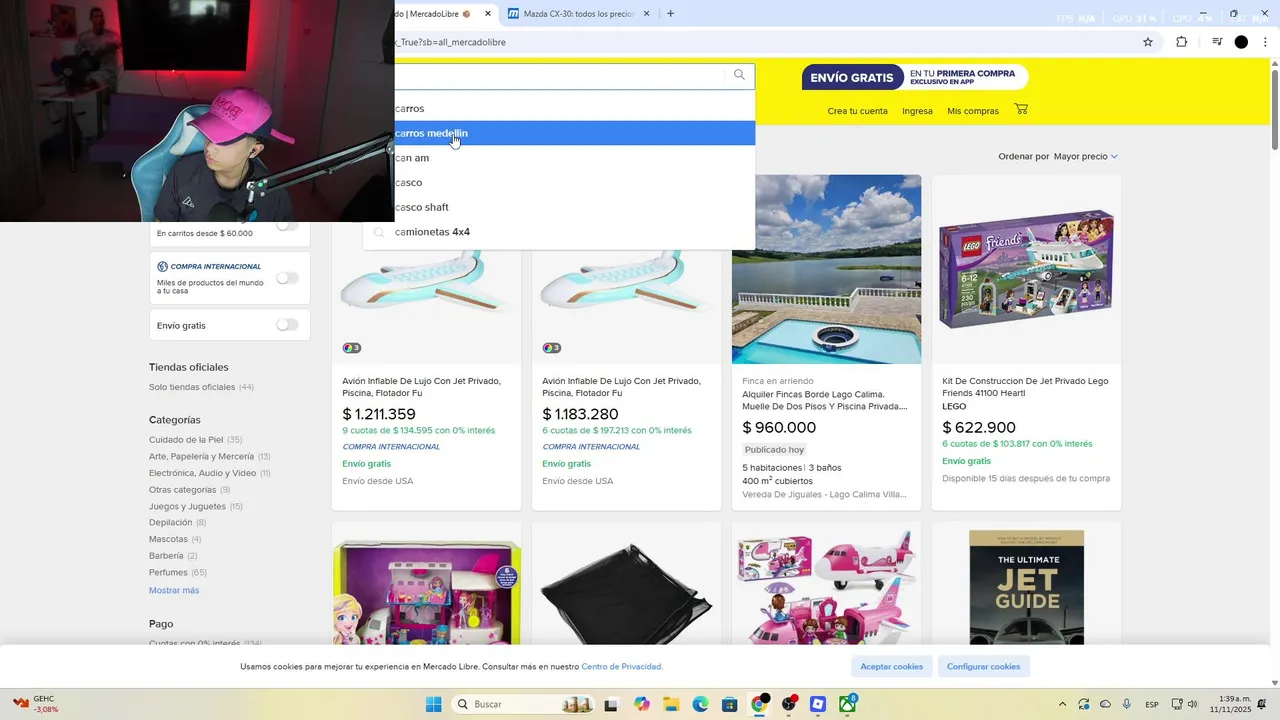Image resolution: width=1280 pixels, height=720 pixels.
Task: Filter by 'Juegos y Juguetes' category
Action: click(187, 506)
